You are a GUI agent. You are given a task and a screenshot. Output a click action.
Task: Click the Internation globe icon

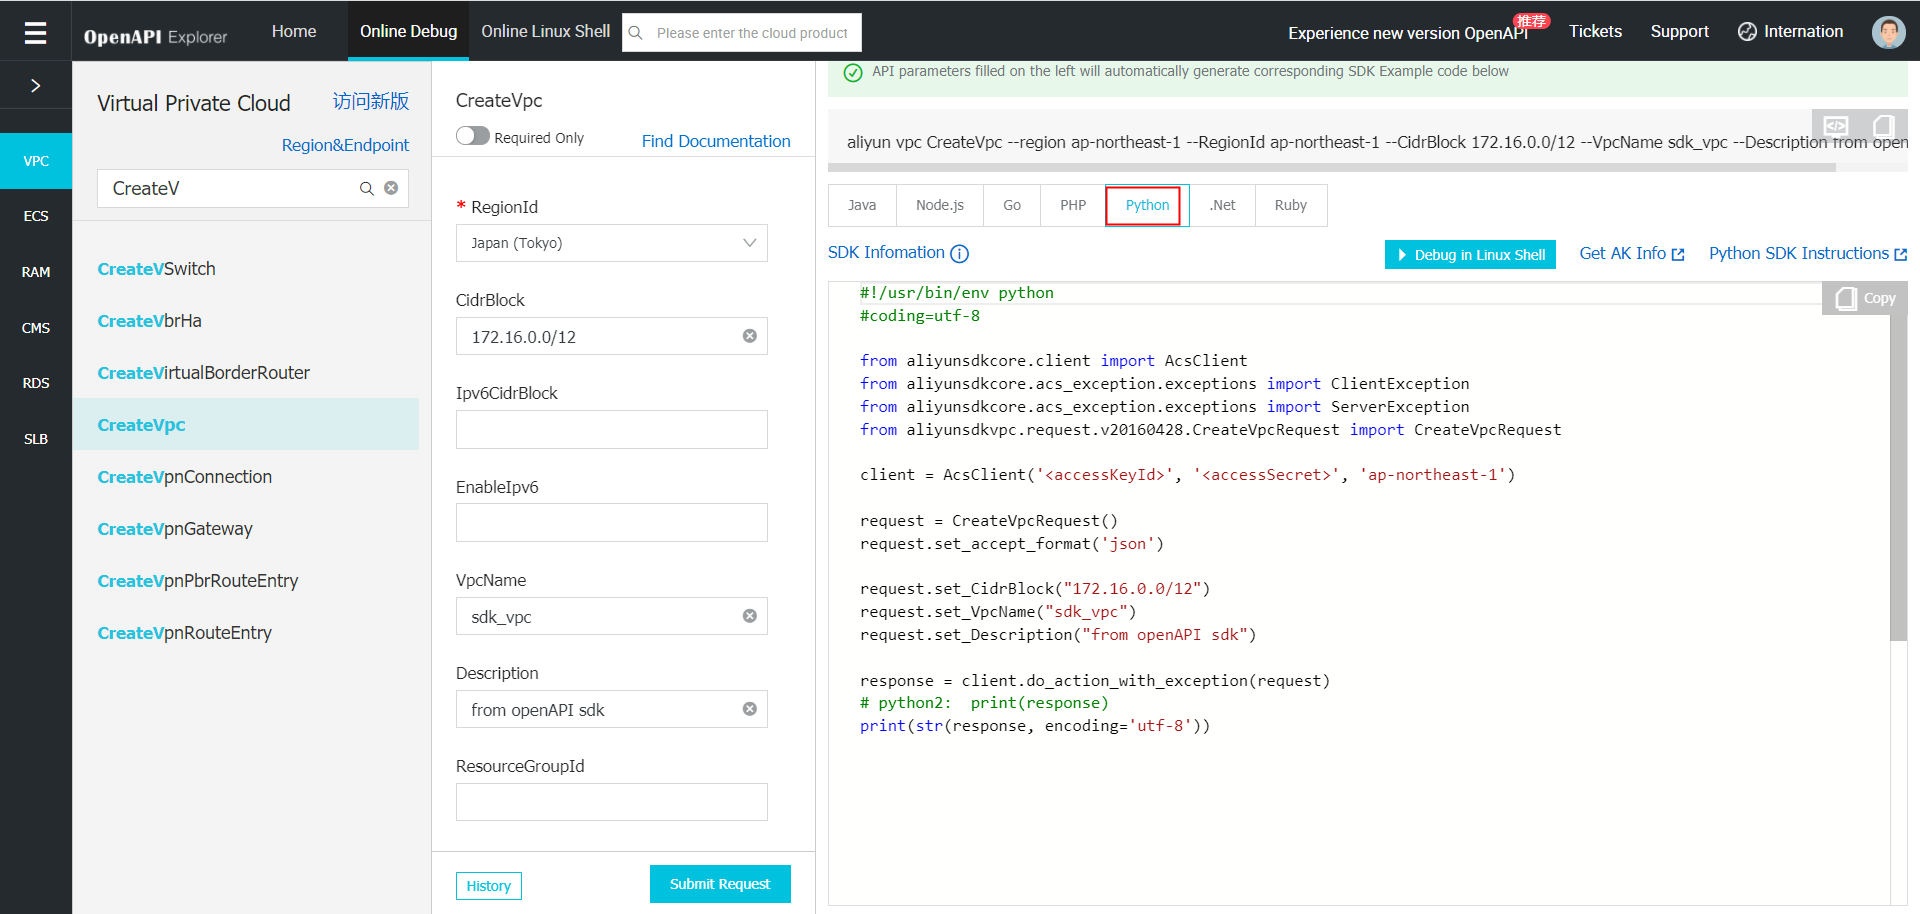pyautogui.click(x=1747, y=32)
